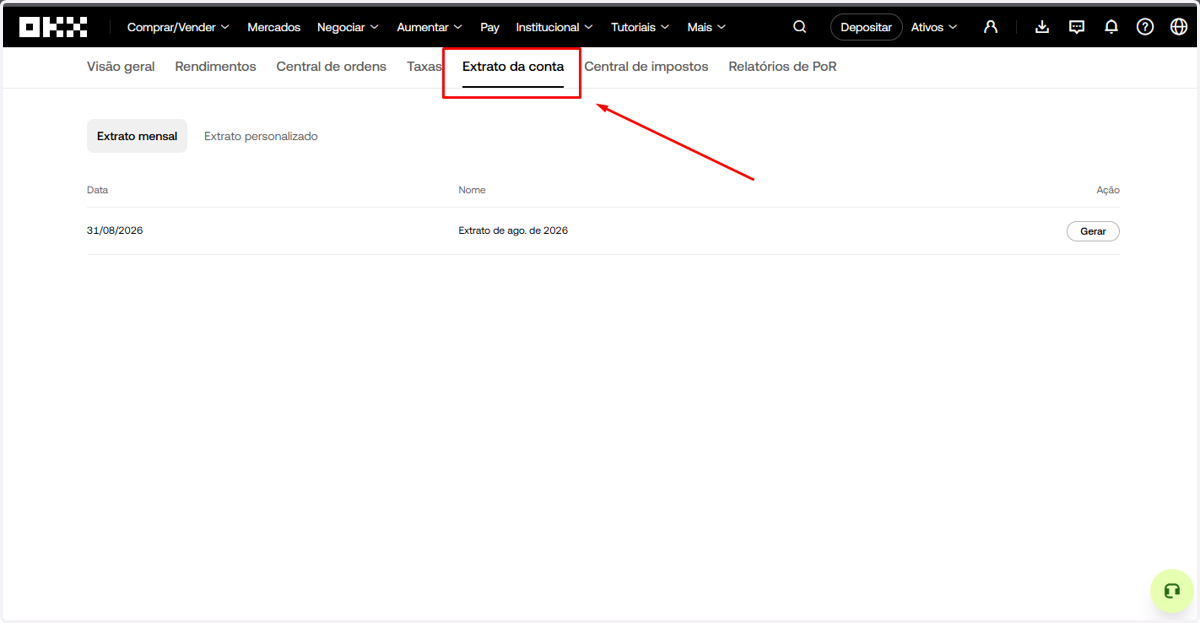Expand the Tutoriais dropdown menu

(640, 27)
